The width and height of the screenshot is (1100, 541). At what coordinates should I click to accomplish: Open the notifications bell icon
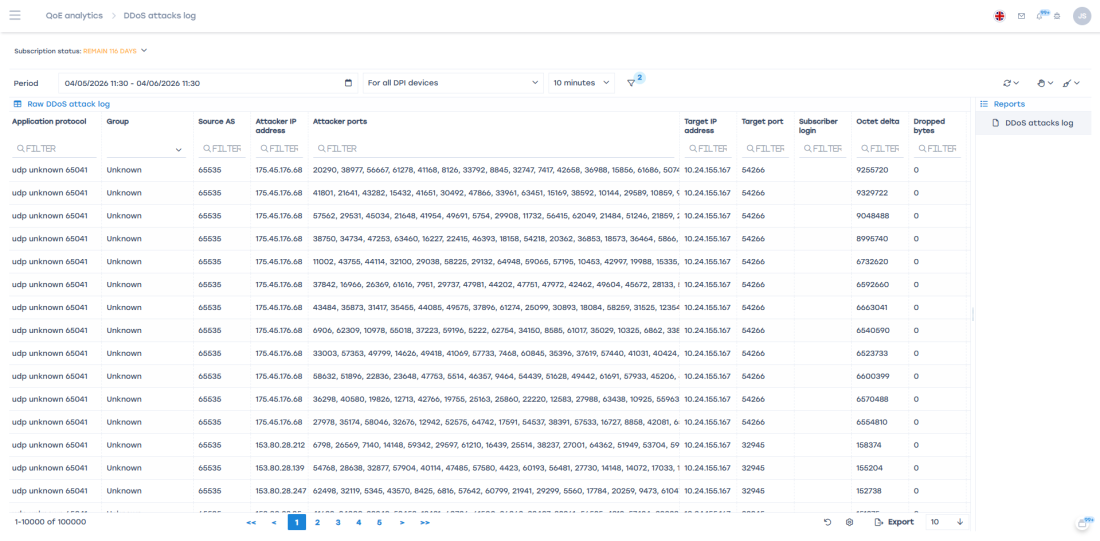[1040, 16]
